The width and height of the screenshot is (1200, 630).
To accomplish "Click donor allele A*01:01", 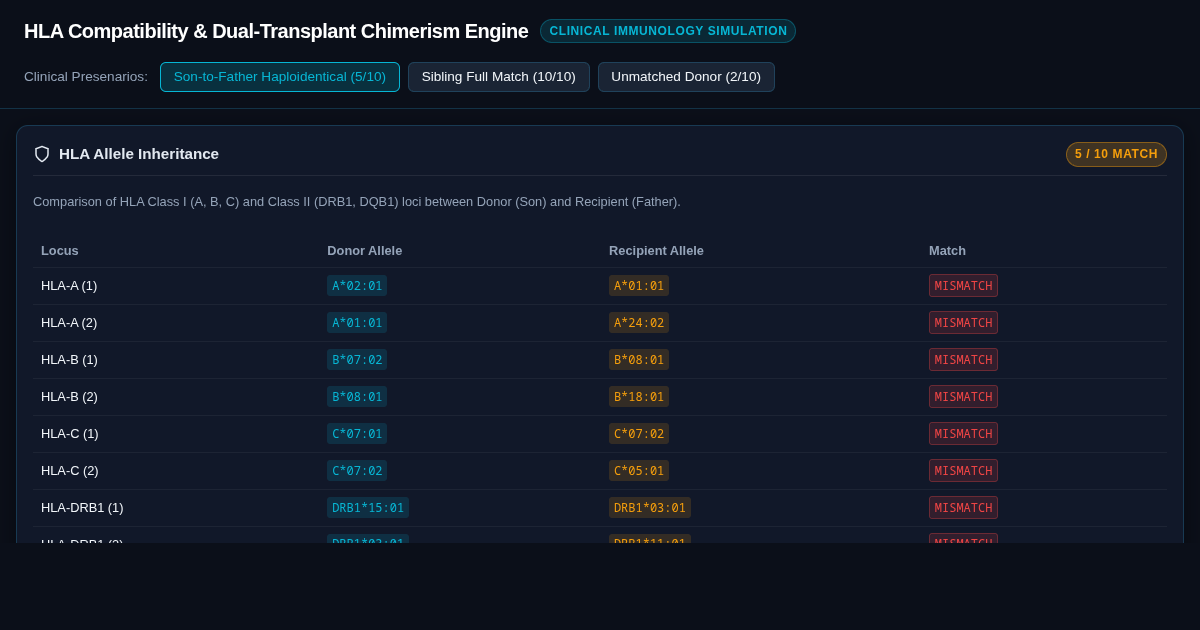I will coord(357,323).
